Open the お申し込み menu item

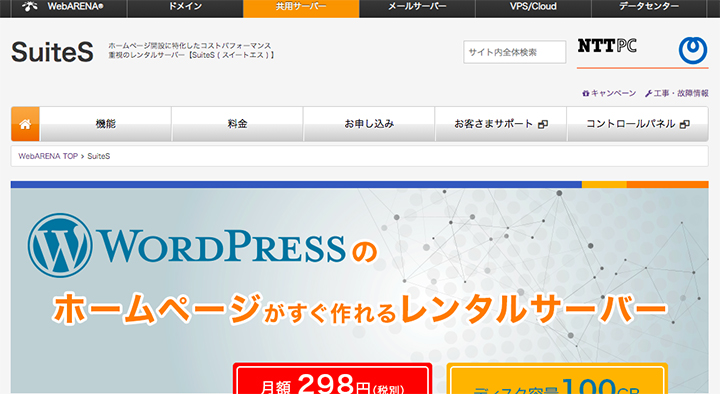click(369, 124)
